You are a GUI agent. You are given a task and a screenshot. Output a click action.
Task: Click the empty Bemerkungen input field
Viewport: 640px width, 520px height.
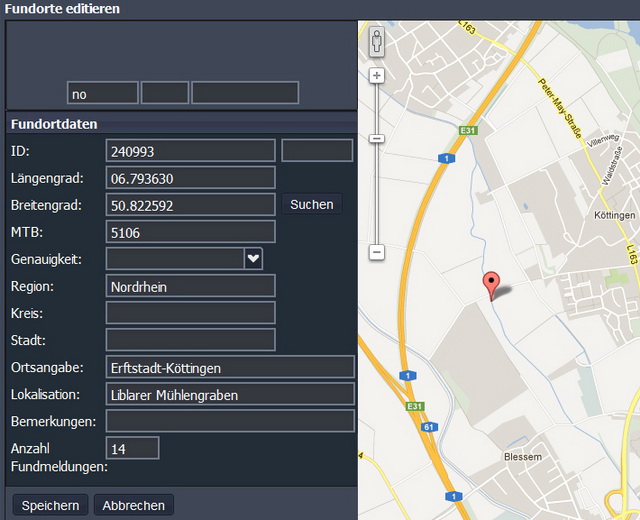230,421
